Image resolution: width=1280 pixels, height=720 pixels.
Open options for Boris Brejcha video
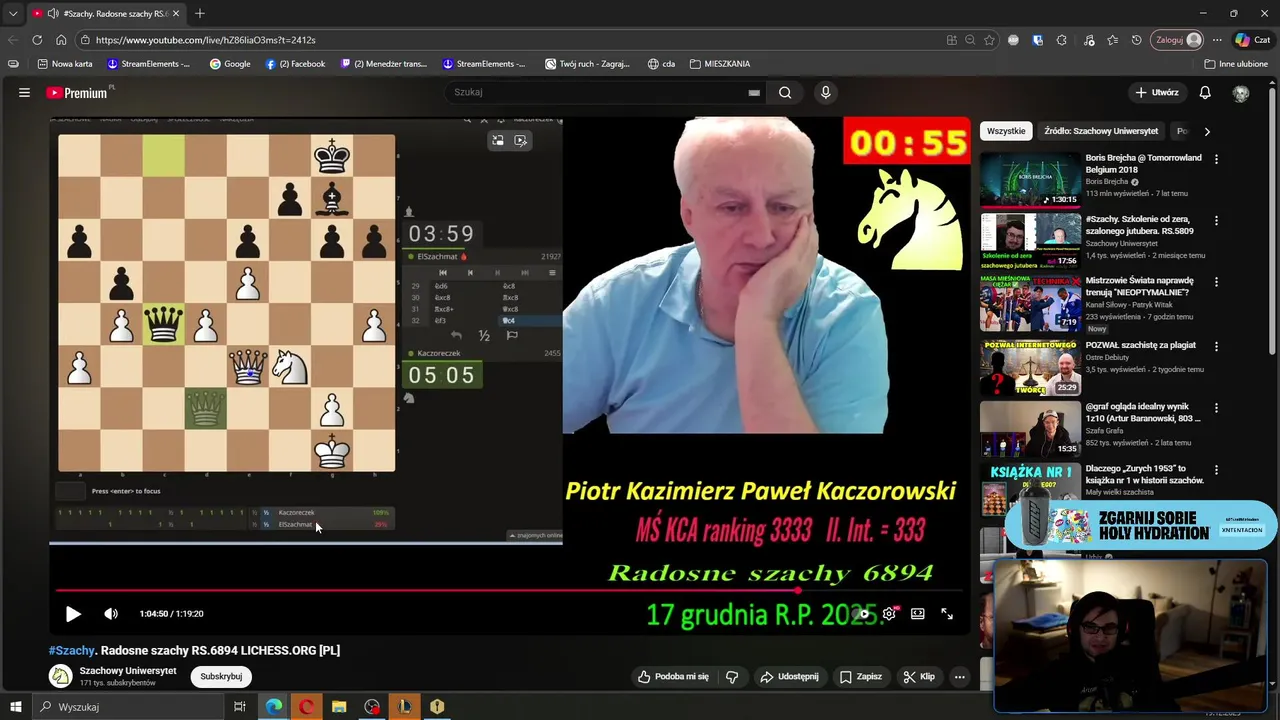(1216, 159)
